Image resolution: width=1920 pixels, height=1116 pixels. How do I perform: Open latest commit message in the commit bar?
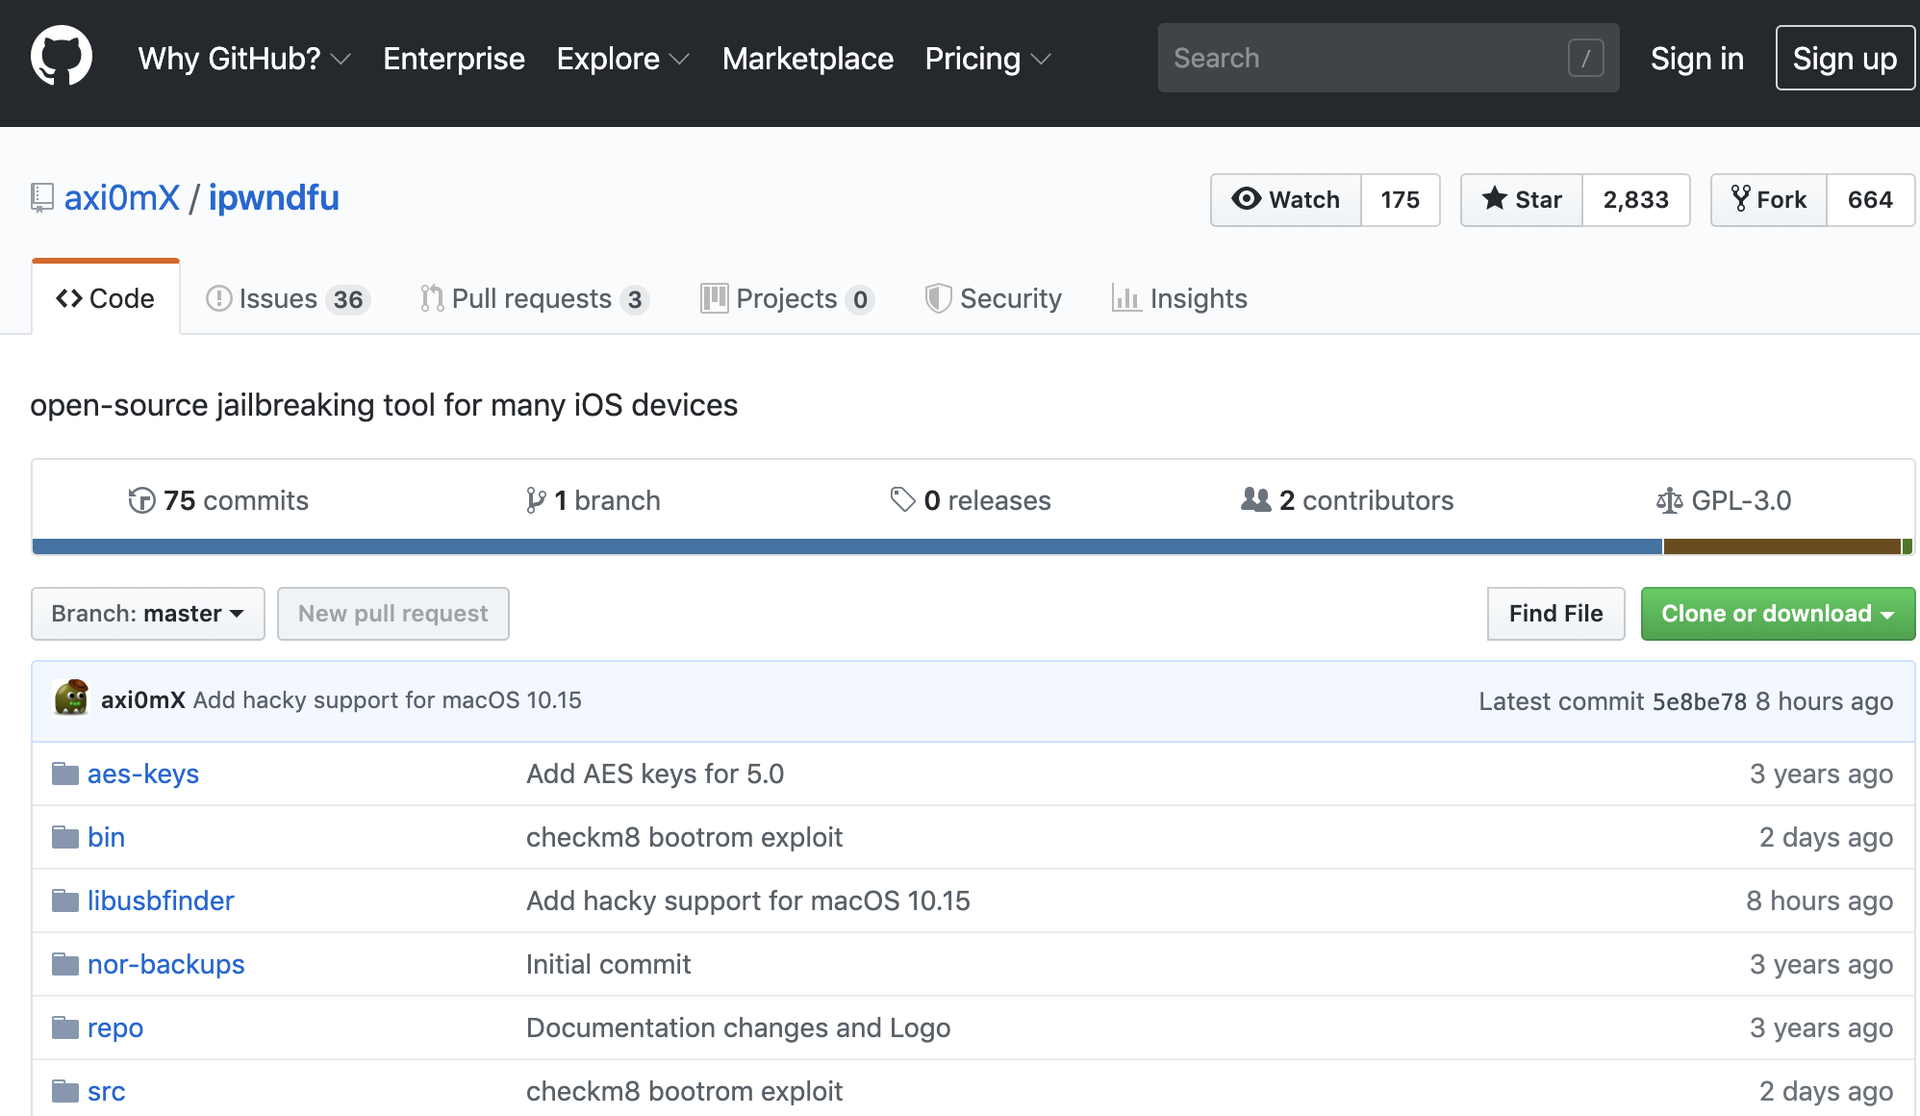point(387,700)
